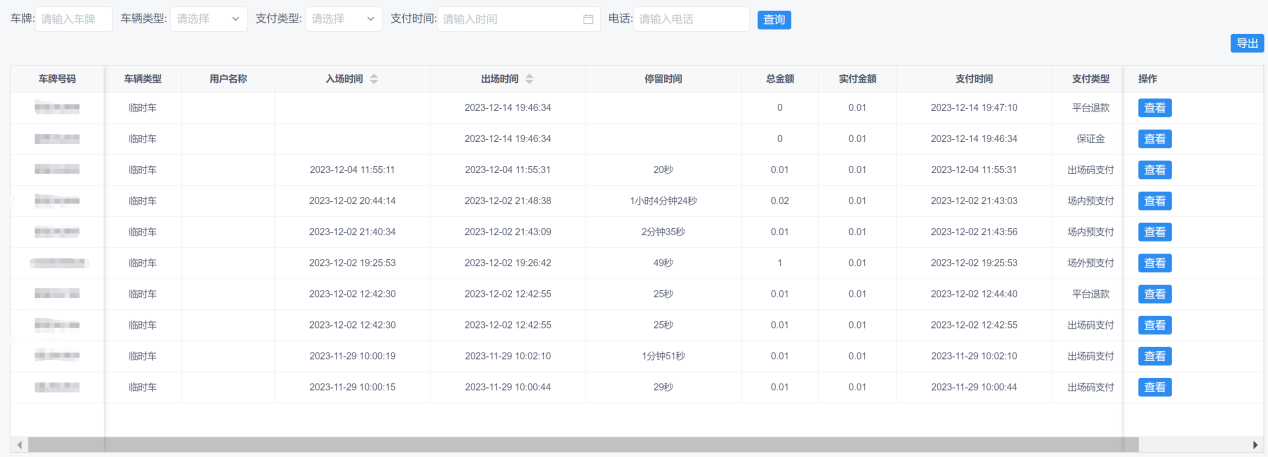Select payment time 2023-12-02 21:43:03 cell

coord(974,201)
